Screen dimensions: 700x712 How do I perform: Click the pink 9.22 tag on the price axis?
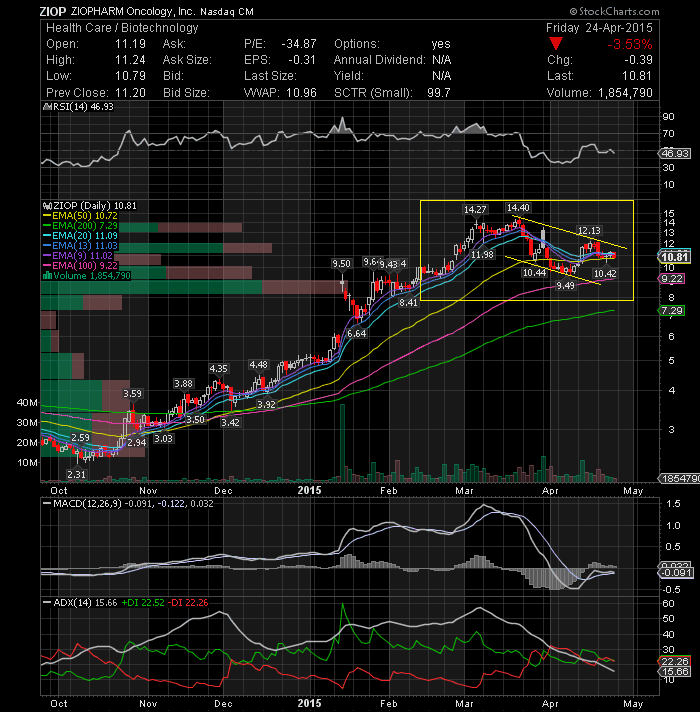click(x=672, y=279)
